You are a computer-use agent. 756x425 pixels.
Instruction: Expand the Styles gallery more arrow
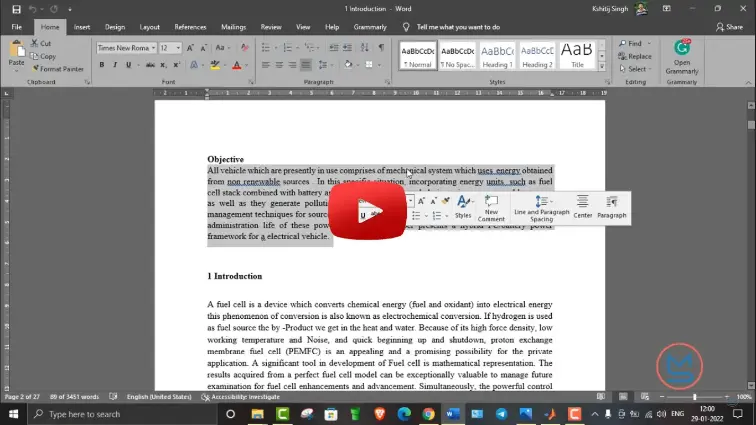[602, 66]
